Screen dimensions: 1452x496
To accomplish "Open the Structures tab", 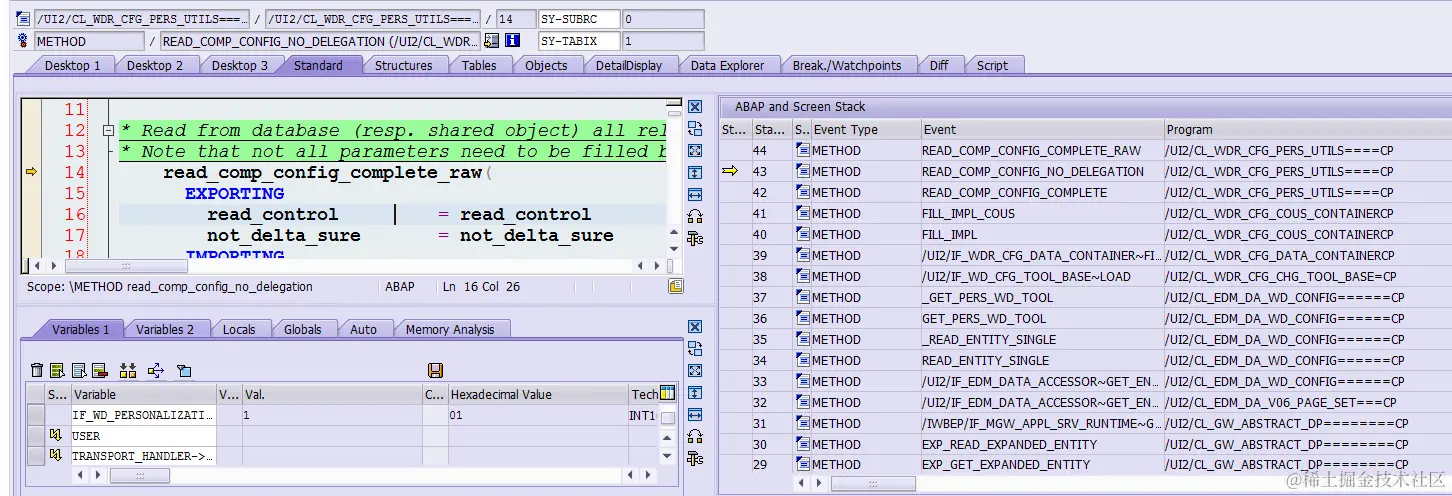I will 404,65.
